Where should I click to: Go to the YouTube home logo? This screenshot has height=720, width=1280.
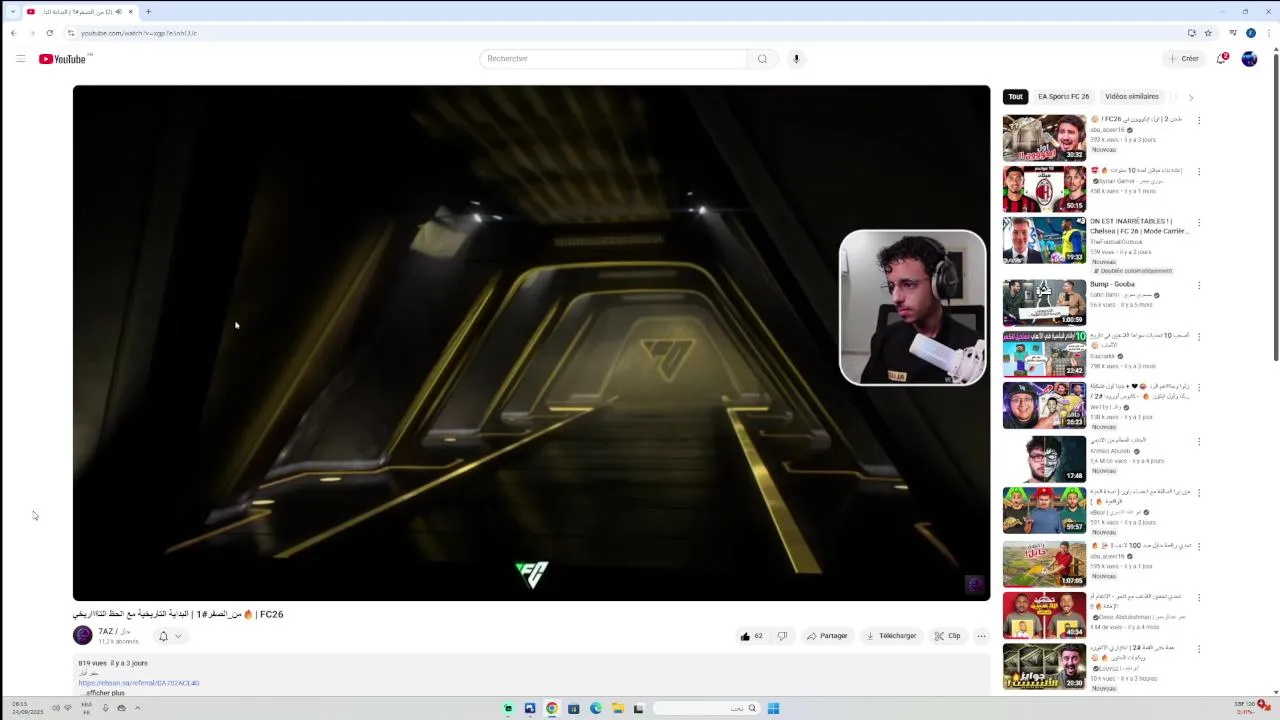(63, 59)
